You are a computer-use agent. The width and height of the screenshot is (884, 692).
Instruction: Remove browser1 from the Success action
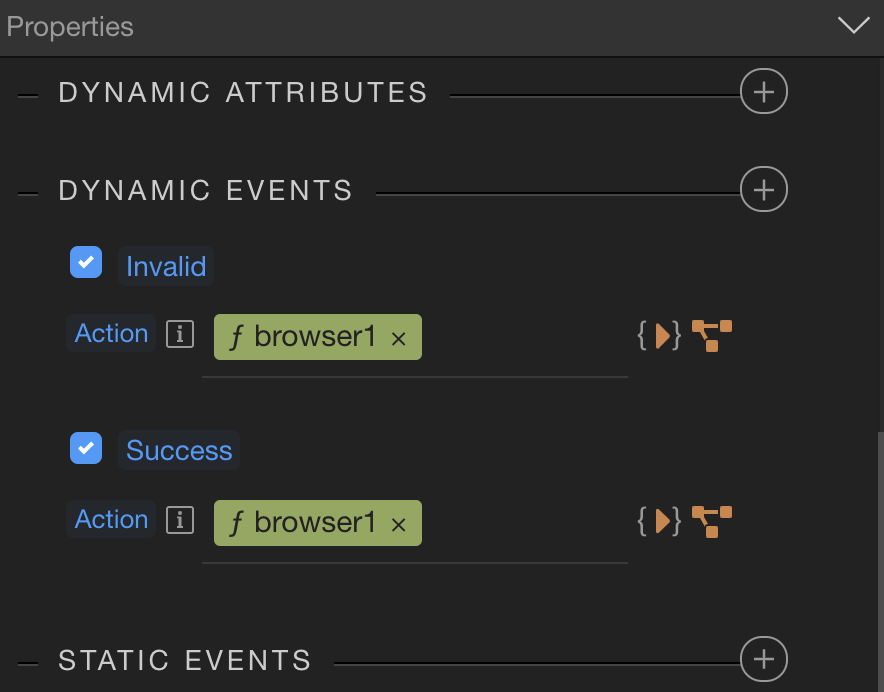coord(399,525)
